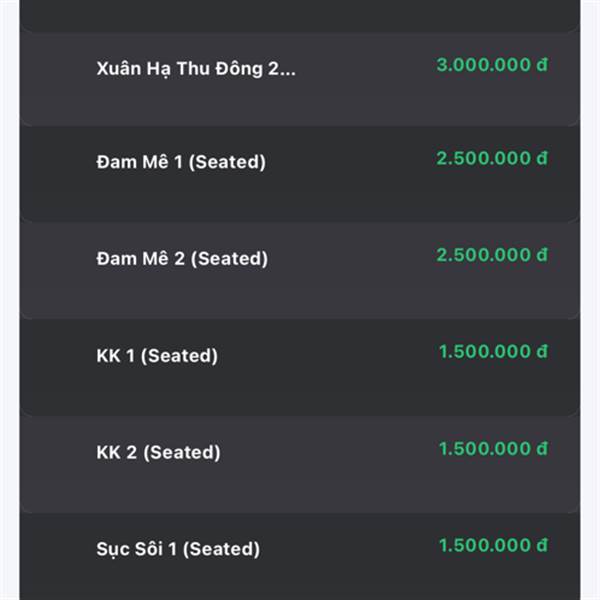Tap the 3.000.000 đ price
The width and height of the screenshot is (600, 600).
(492, 65)
